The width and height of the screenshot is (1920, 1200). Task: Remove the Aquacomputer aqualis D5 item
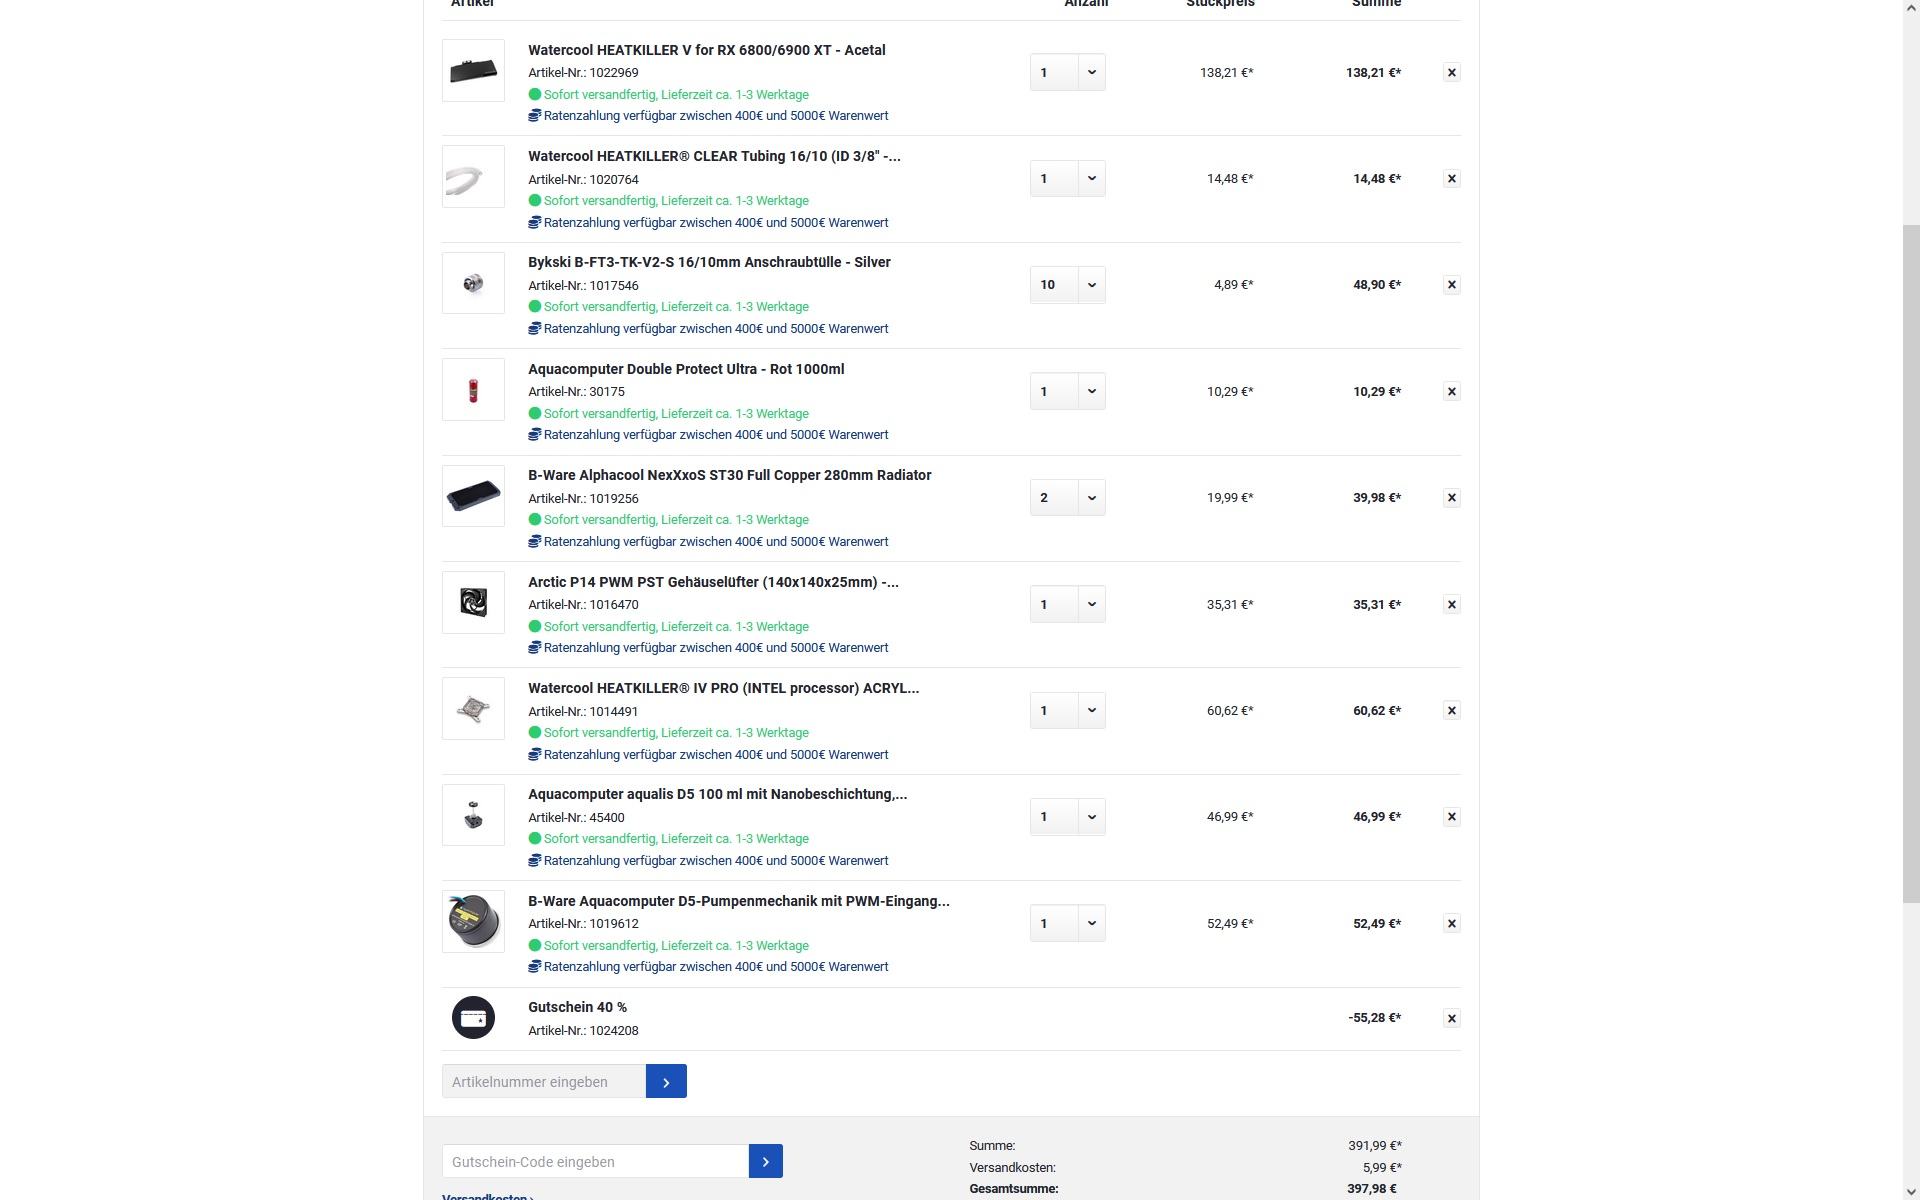click(x=1451, y=817)
